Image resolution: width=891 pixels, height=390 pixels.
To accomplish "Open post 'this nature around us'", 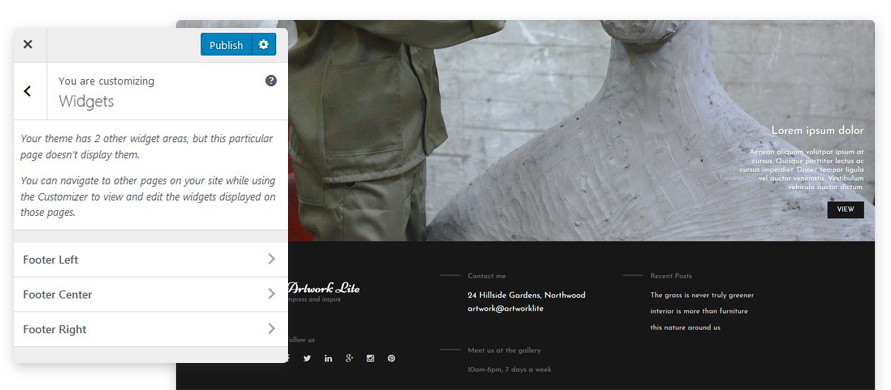I will click(685, 327).
